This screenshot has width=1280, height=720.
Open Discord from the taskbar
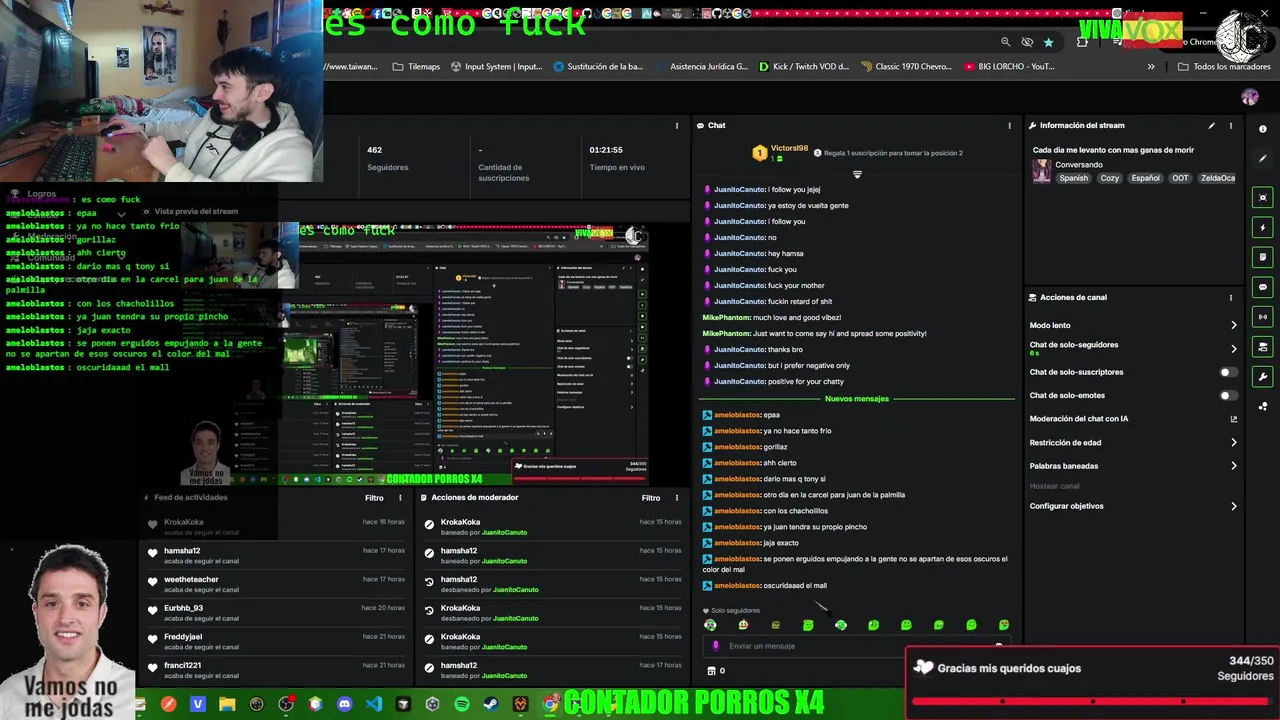tap(345, 704)
